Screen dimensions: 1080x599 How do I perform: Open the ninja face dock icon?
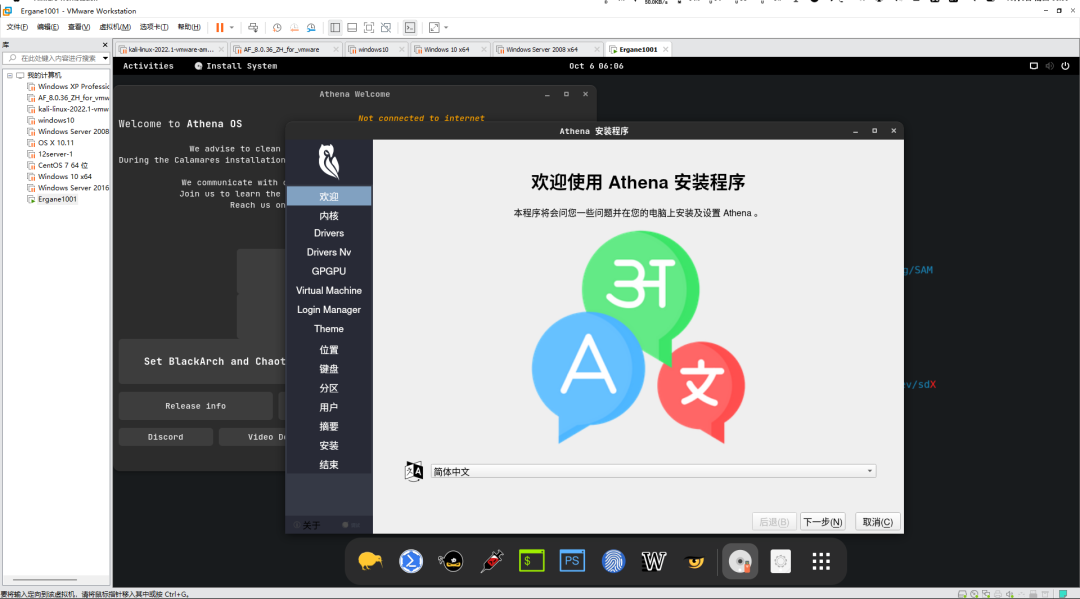click(451, 562)
